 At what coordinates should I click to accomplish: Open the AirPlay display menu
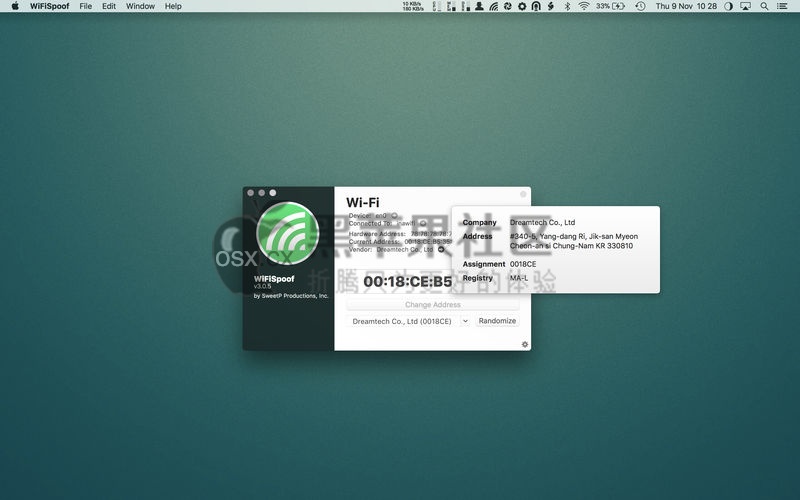point(745,6)
